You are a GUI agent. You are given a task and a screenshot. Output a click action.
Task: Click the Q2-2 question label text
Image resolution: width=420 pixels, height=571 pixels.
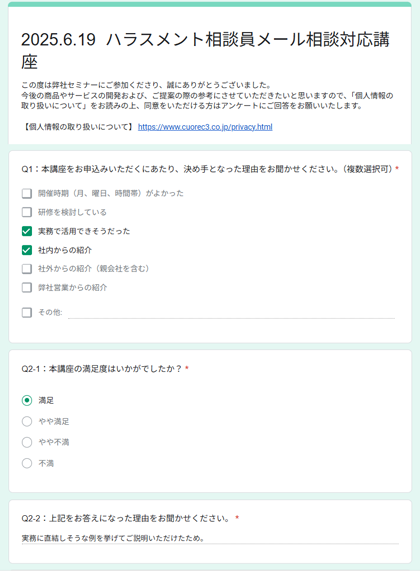126,518
